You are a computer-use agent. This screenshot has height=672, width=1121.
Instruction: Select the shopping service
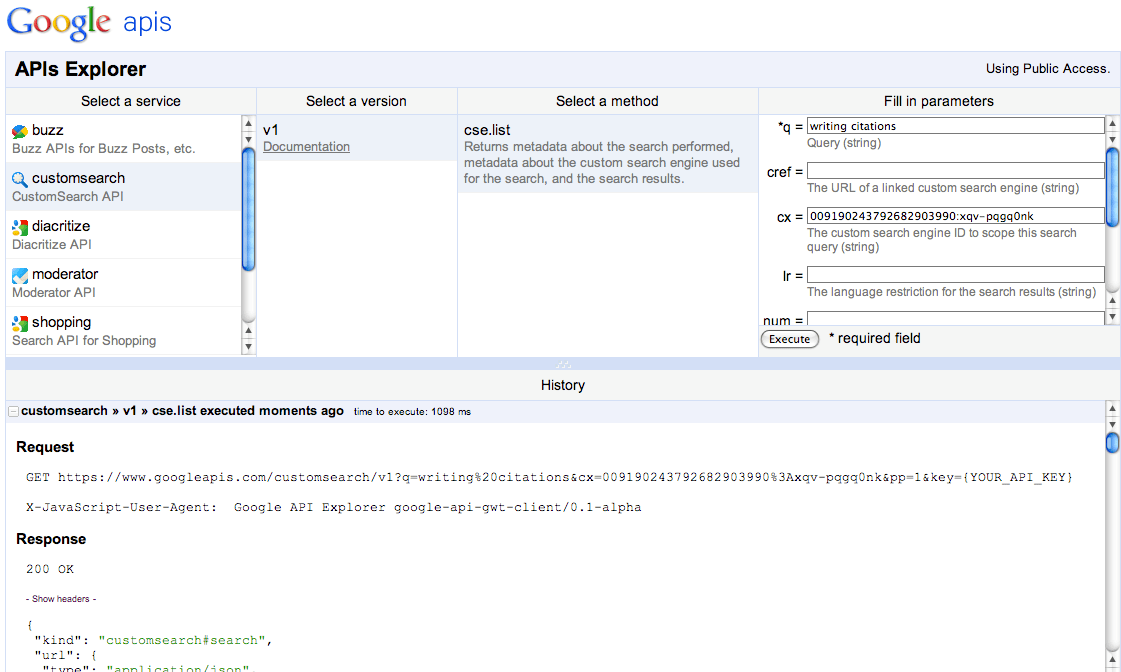coord(124,330)
